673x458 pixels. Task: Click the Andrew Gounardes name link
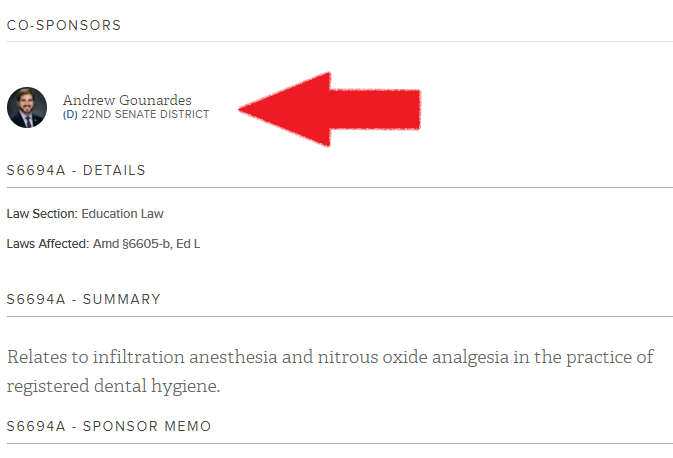click(x=127, y=100)
